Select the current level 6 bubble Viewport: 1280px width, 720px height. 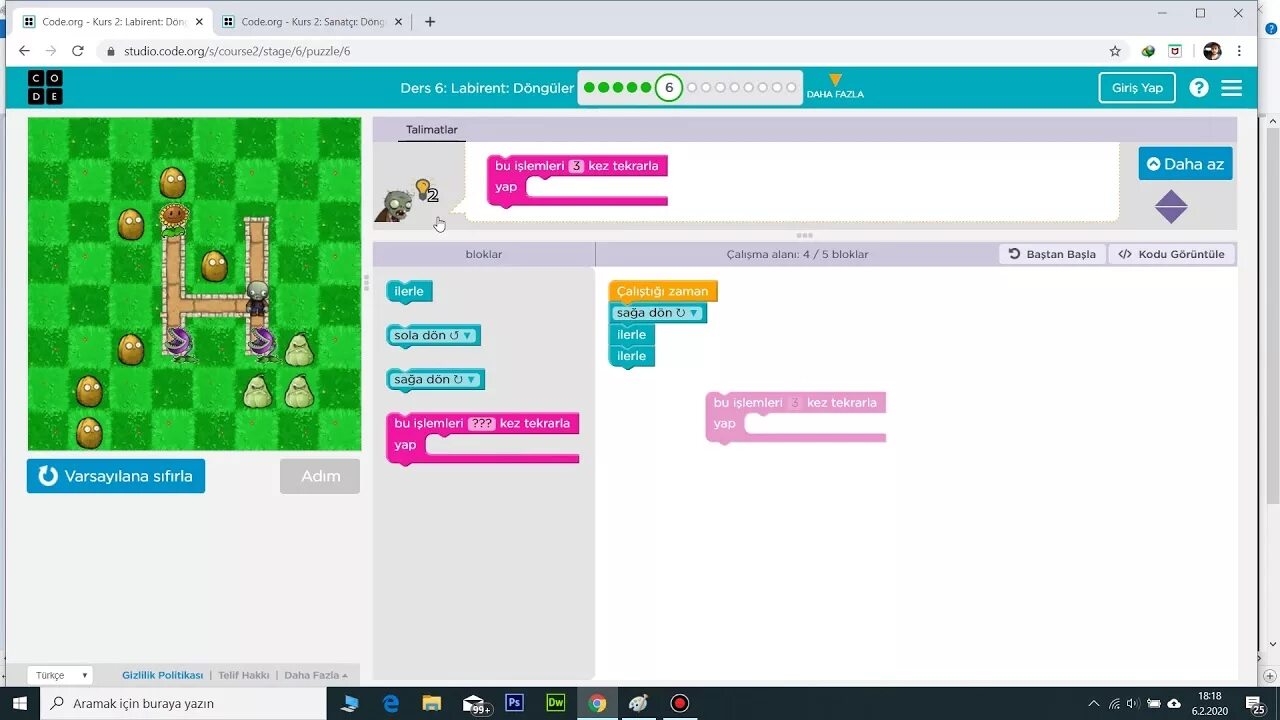pos(669,88)
